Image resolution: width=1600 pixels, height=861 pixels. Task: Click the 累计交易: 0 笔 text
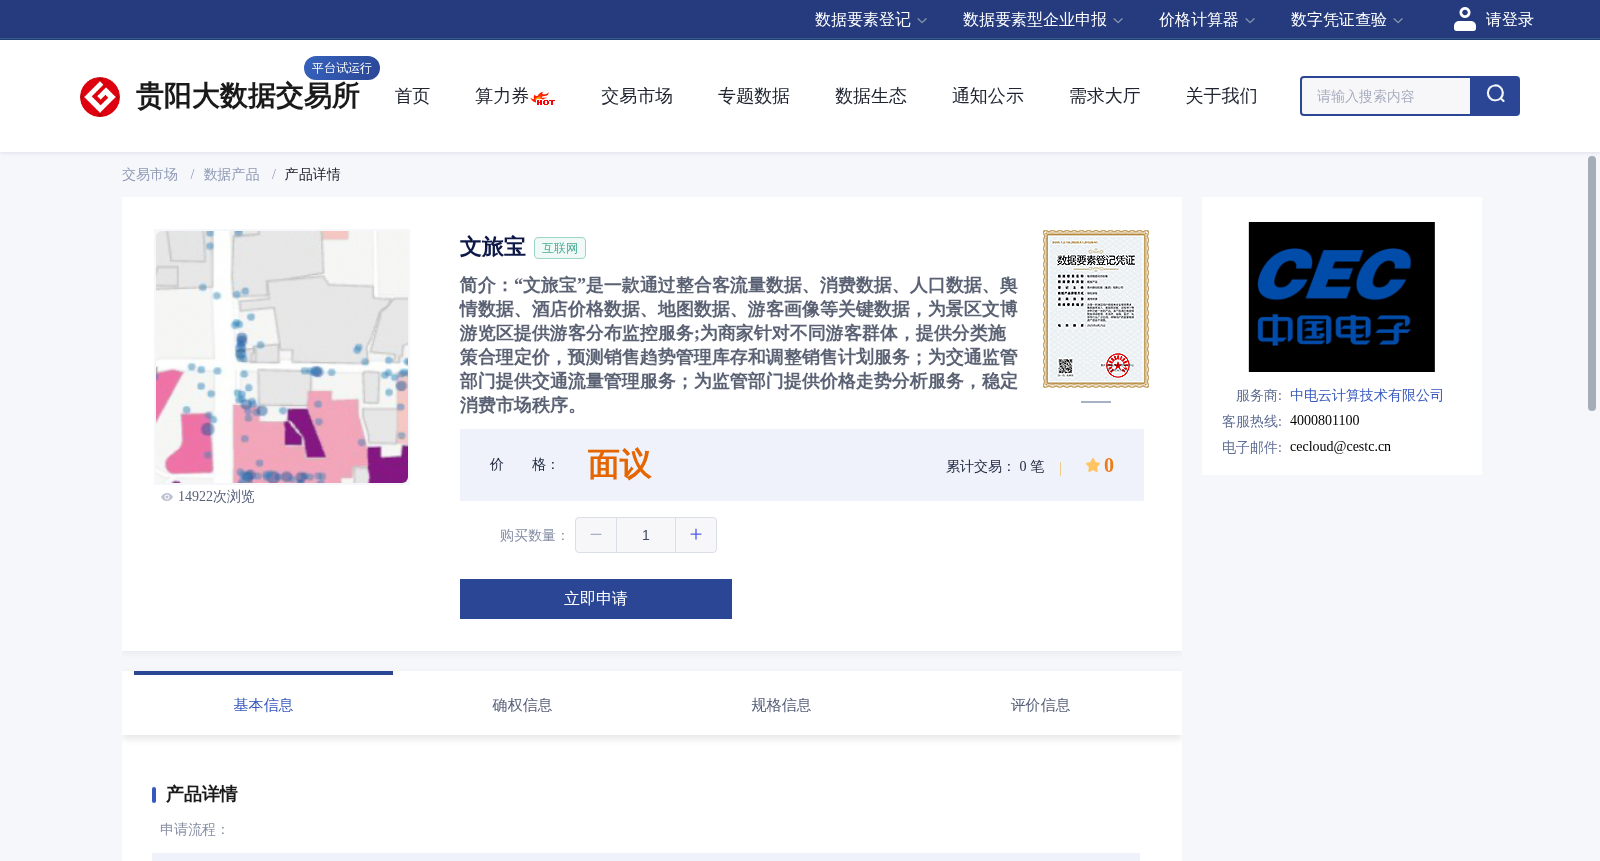click(995, 467)
